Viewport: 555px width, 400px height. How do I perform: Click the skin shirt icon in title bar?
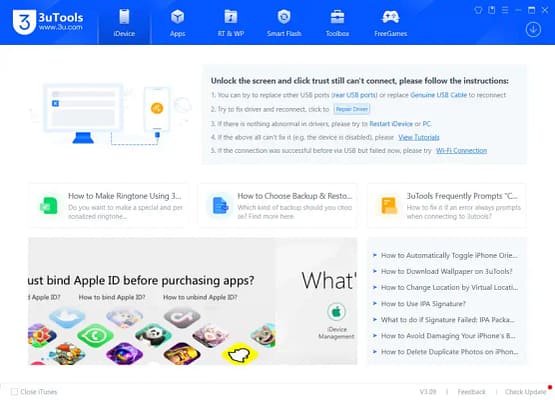tap(478, 10)
